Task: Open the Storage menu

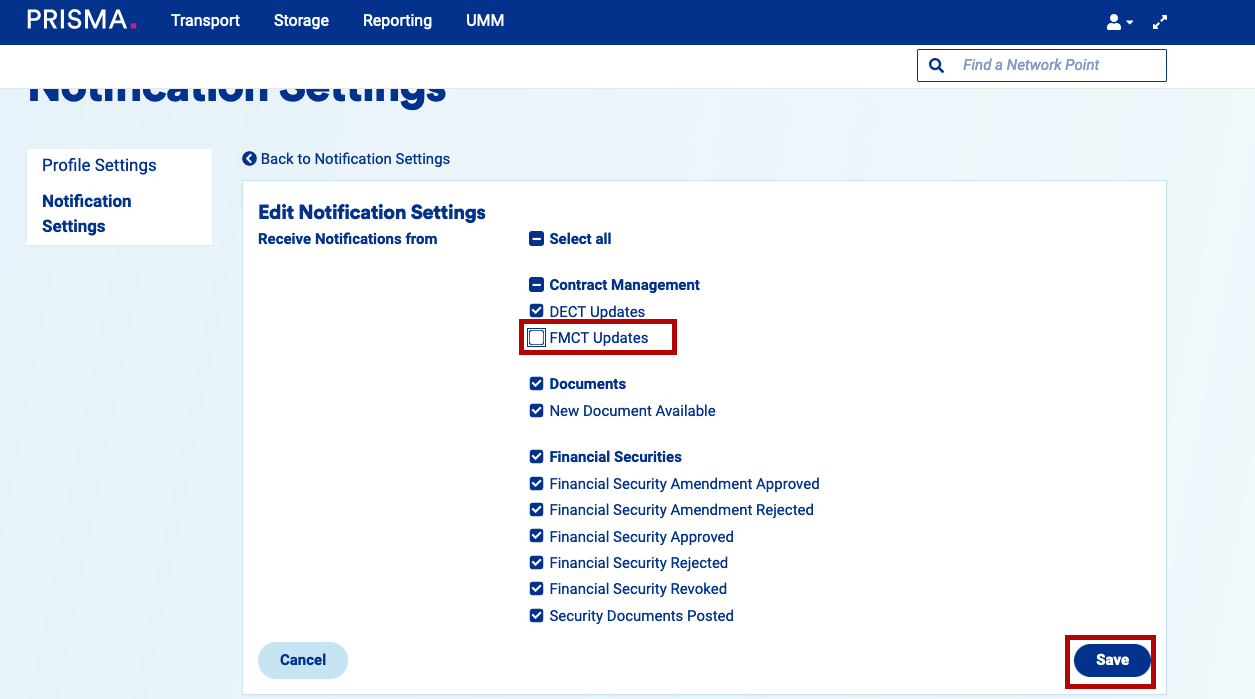Action: point(301,20)
